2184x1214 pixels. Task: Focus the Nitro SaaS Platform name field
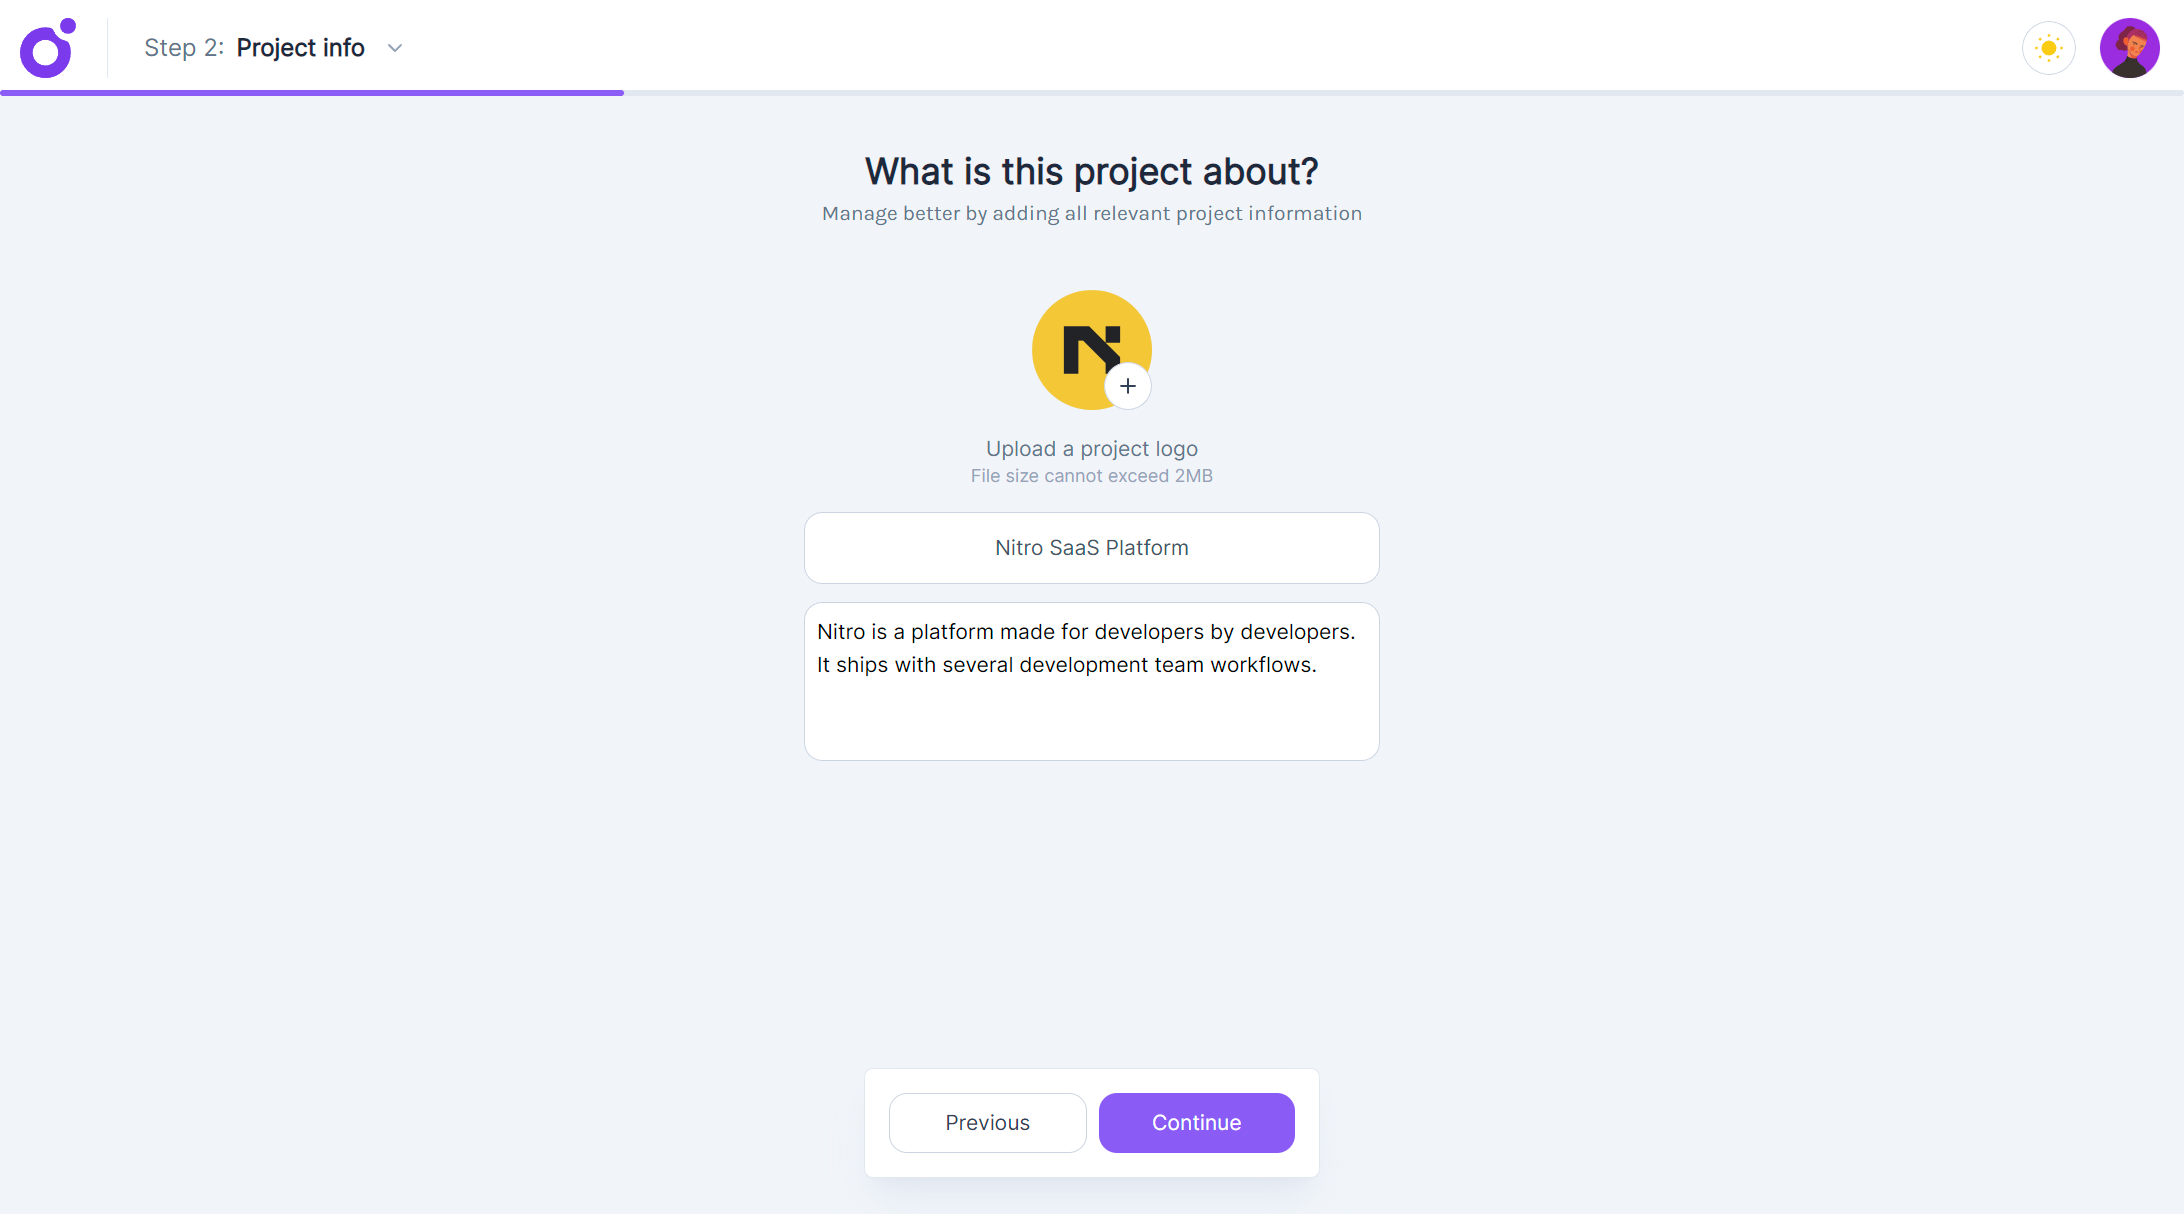tap(1091, 548)
